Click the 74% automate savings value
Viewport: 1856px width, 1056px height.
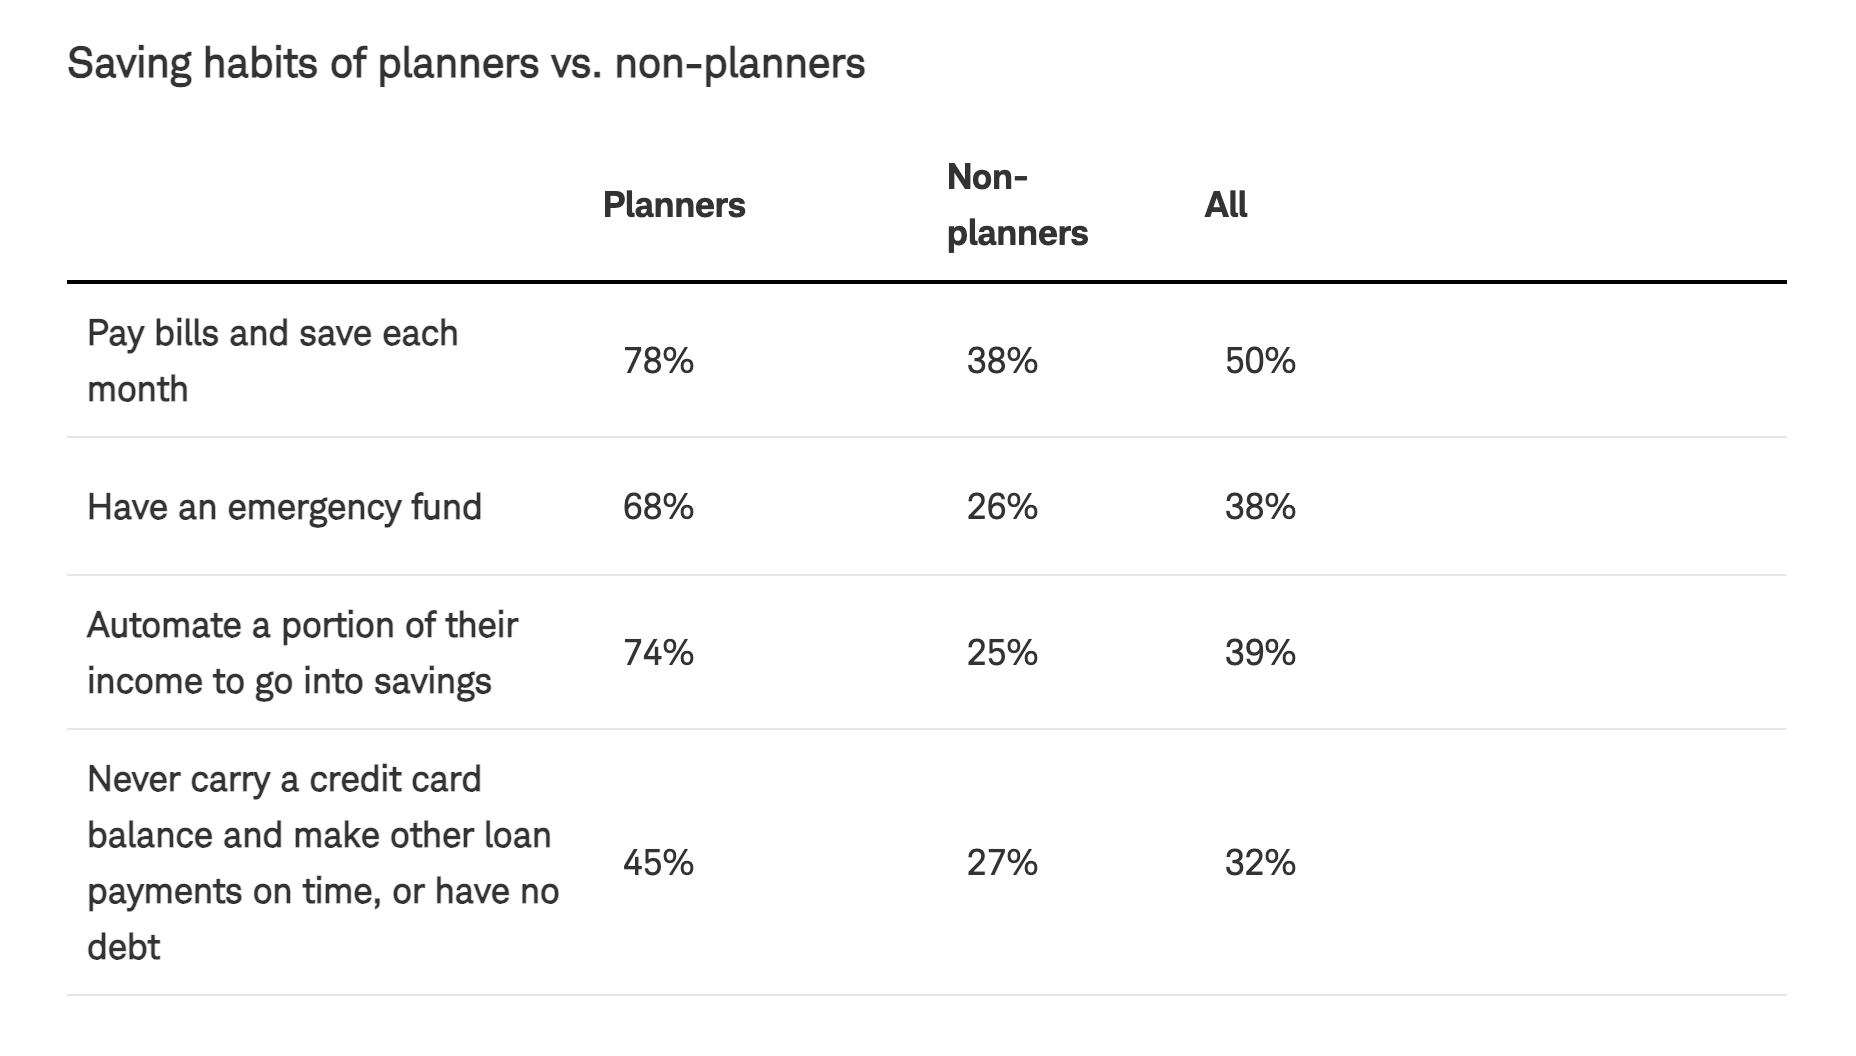pyautogui.click(x=658, y=653)
